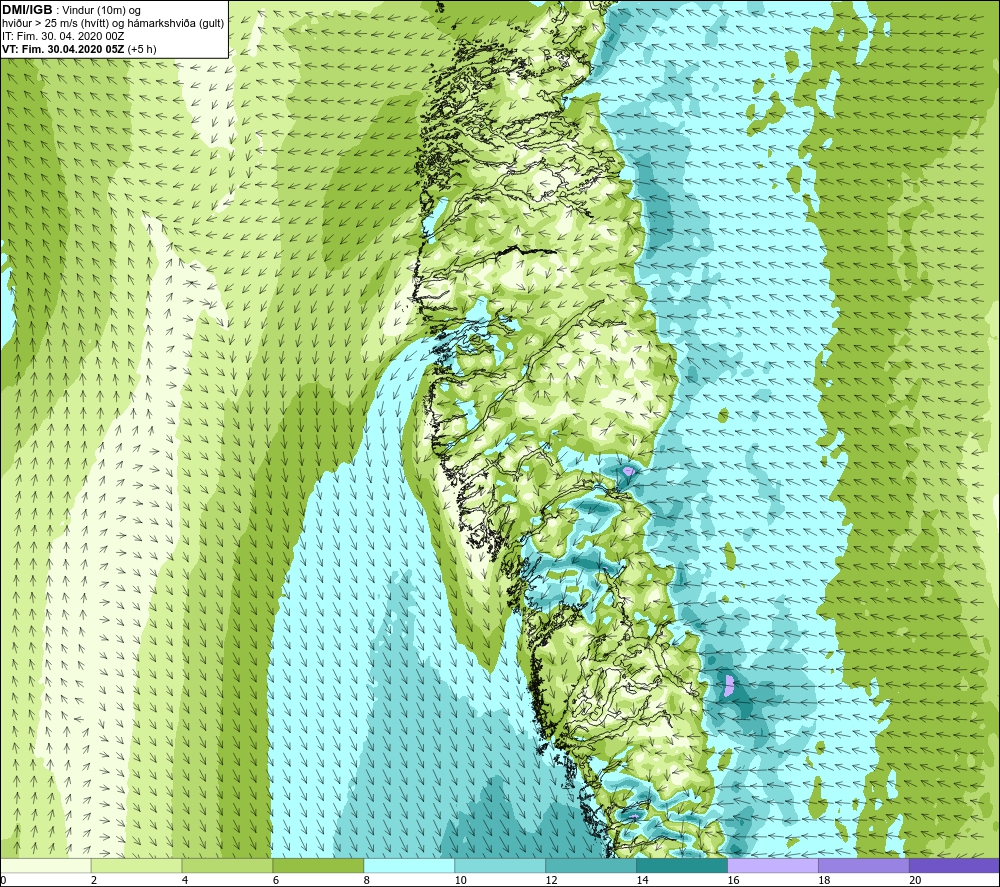Image resolution: width=1000 pixels, height=887 pixels.
Task: Click the legend label '20'
Action: pos(915,880)
